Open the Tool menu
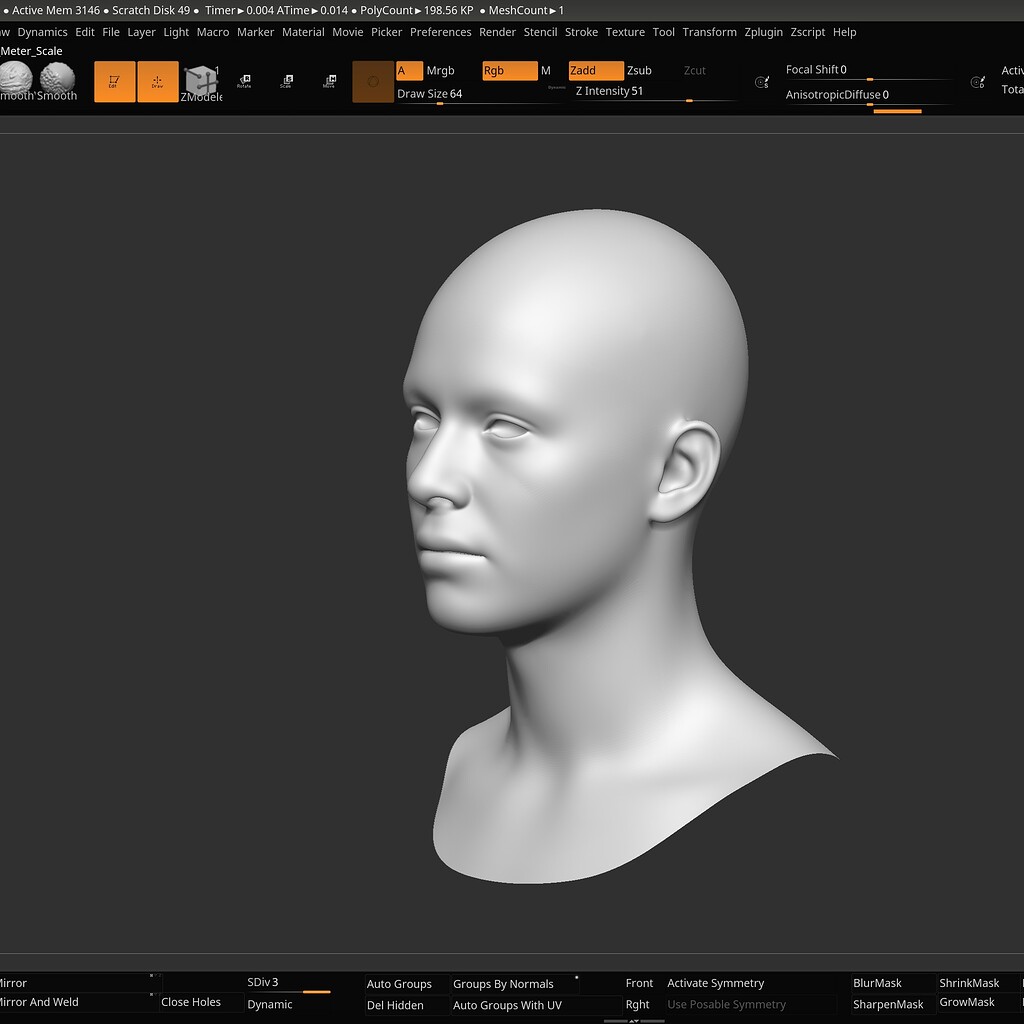Viewport: 1024px width, 1024px height. click(x=663, y=32)
